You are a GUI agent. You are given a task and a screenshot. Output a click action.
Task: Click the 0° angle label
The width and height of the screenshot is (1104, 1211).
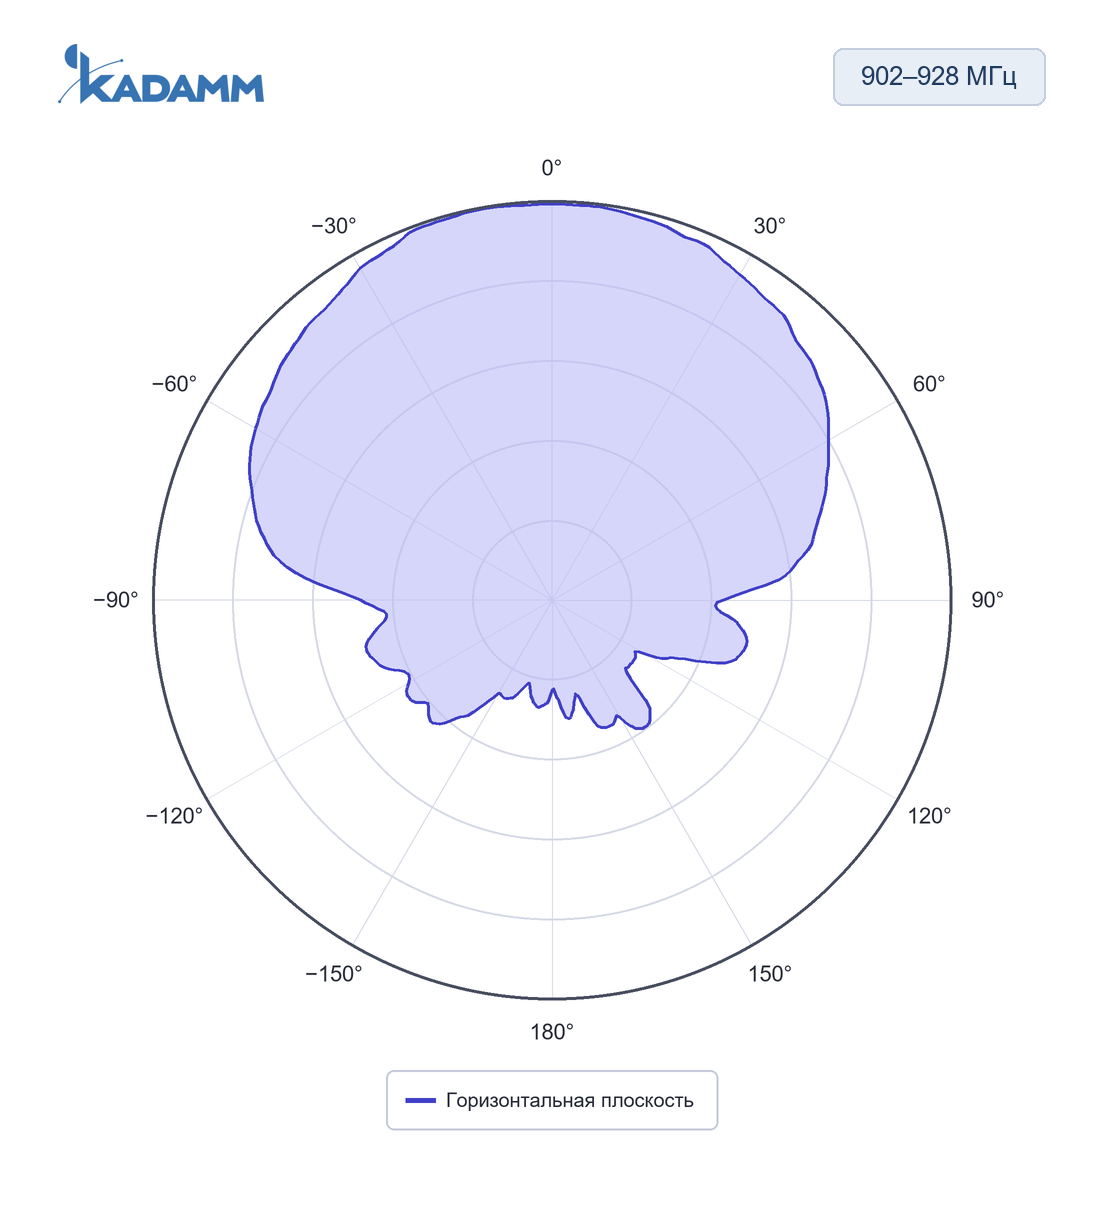pos(552,168)
